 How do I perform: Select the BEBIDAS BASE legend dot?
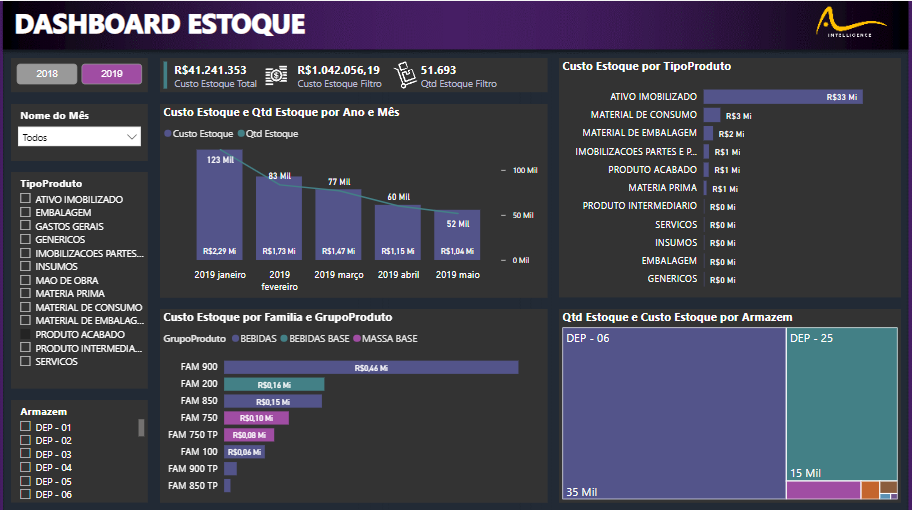[x=285, y=339]
